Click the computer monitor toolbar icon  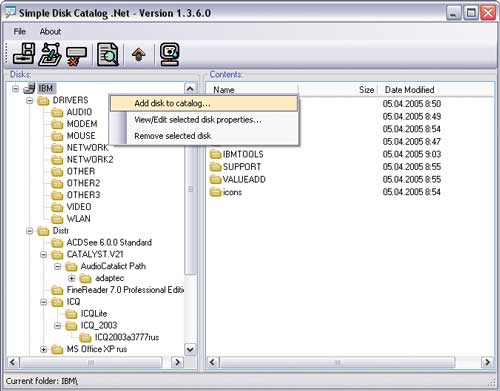[x=170, y=54]
